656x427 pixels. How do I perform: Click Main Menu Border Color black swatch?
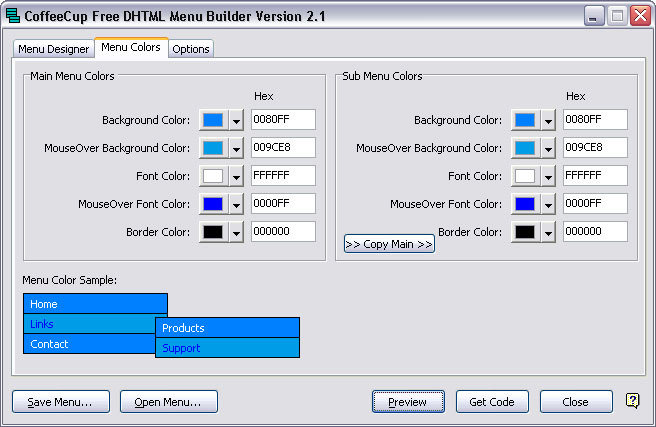point(213,232)
